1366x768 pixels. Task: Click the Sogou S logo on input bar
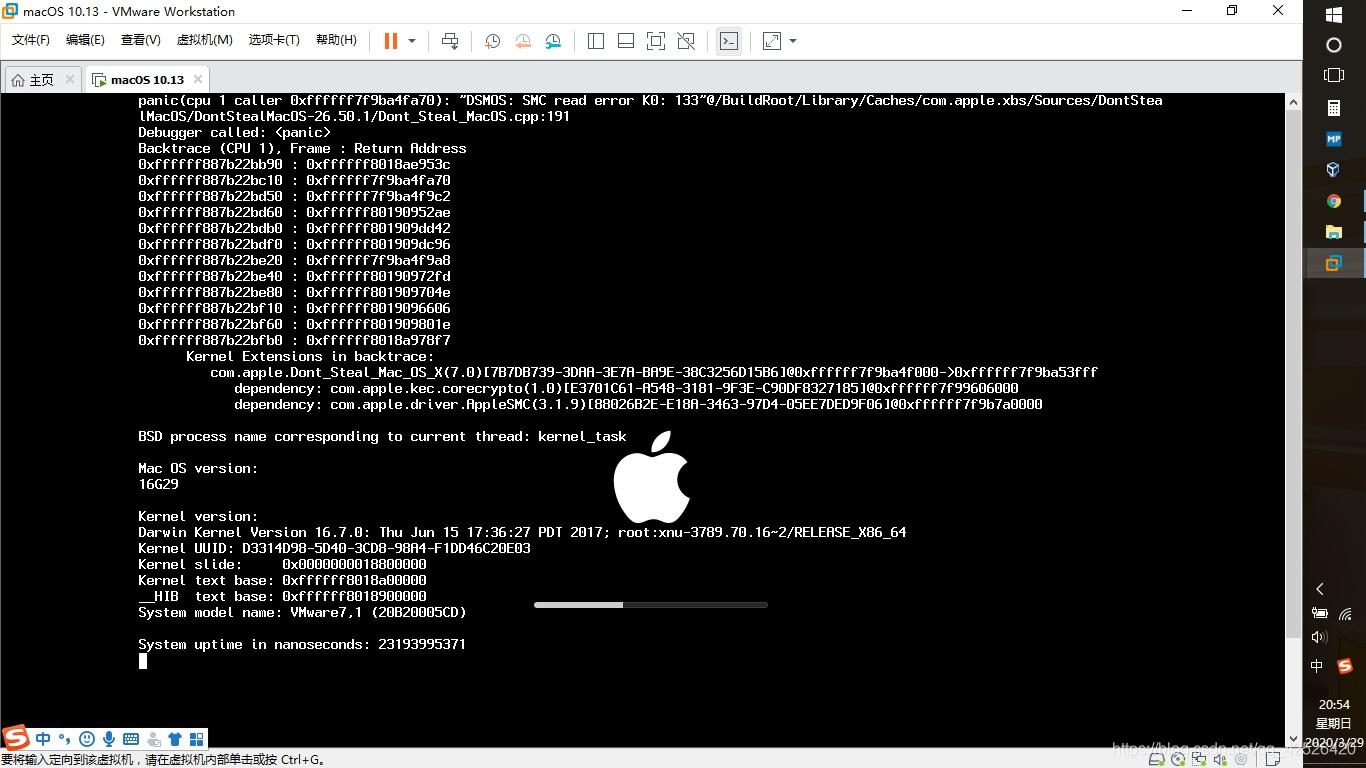[x=17, y=738]
